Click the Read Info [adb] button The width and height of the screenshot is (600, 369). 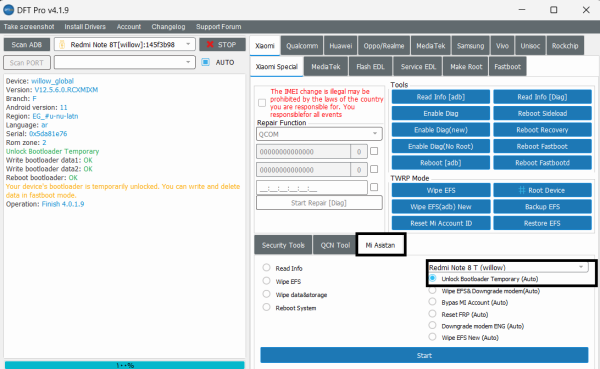click(x=441, y=97)
